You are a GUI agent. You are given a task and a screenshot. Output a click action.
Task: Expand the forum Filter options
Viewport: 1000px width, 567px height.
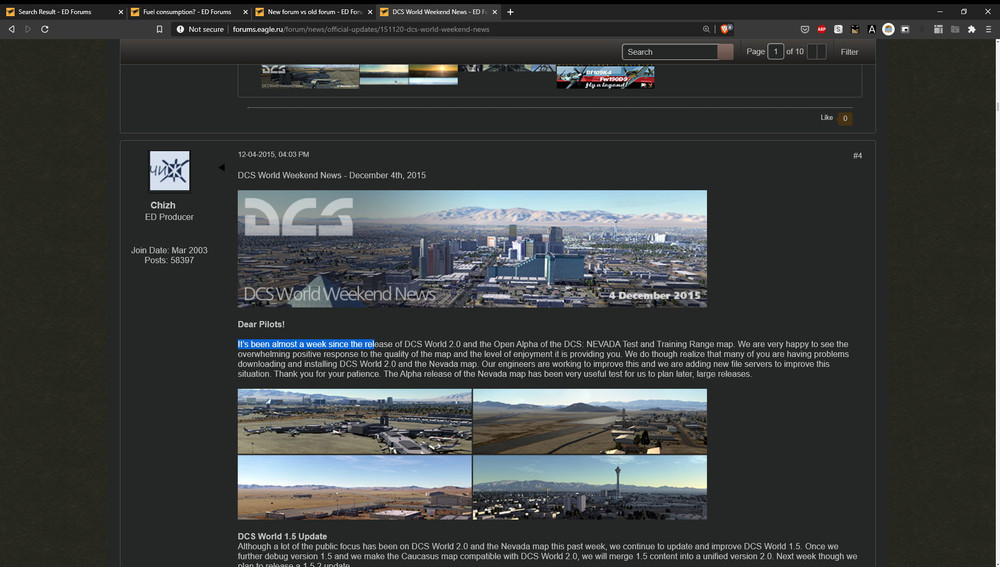pyautogui.click(x=849, y=52)
